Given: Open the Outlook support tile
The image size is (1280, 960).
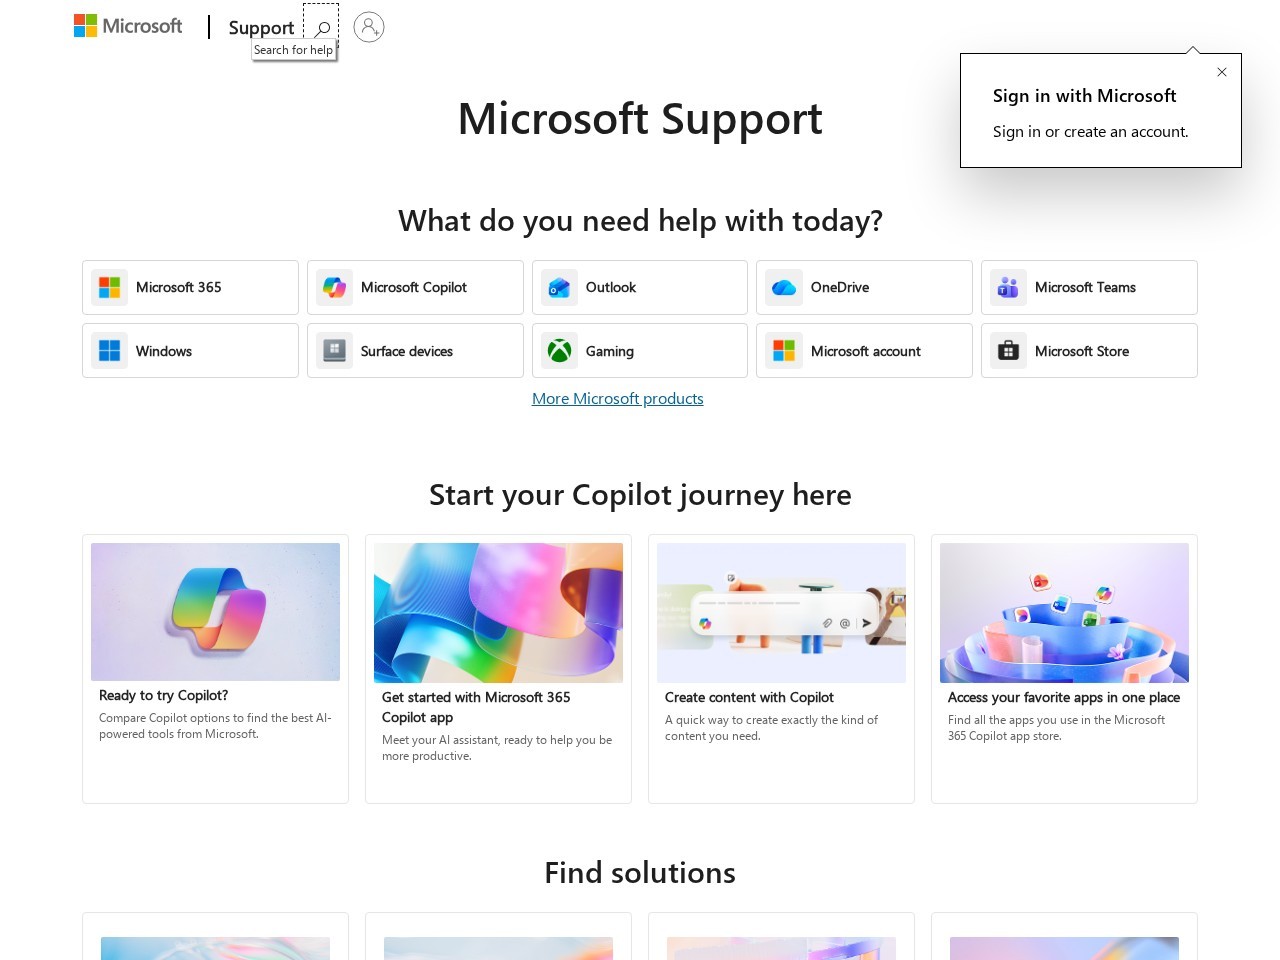Looking at the screenshot, I should (640, 288).
